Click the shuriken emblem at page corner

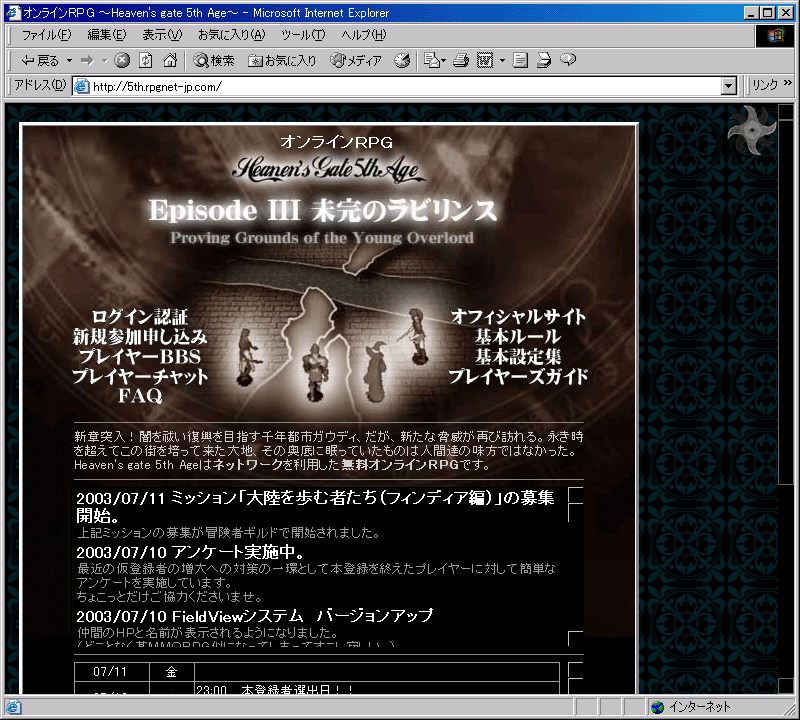(x=752, y=130)
